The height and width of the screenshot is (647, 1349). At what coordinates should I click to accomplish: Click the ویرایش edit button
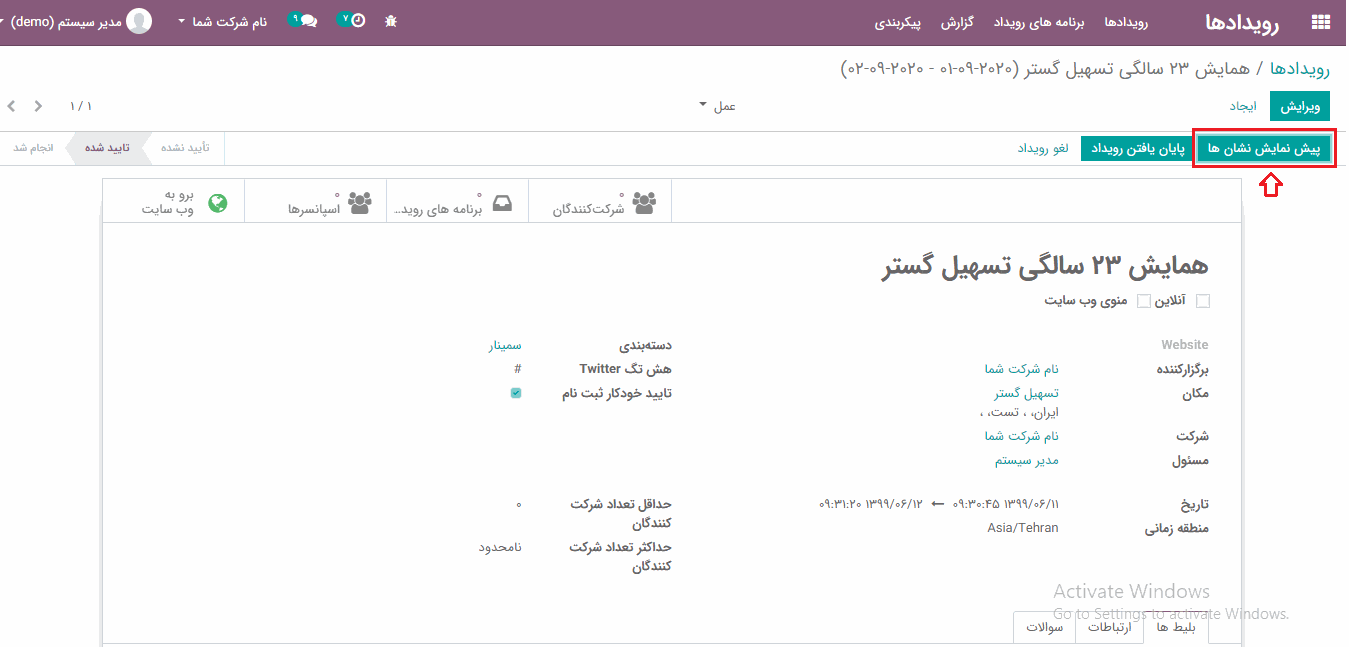click(x=1300, y=106)
